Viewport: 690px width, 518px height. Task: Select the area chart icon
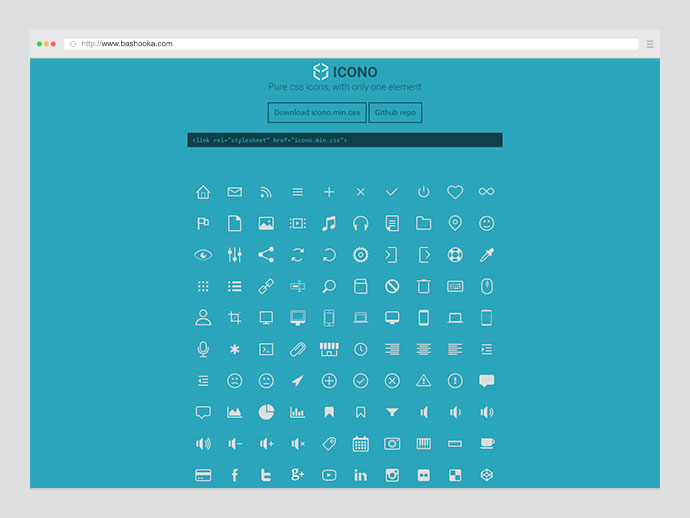235,412
